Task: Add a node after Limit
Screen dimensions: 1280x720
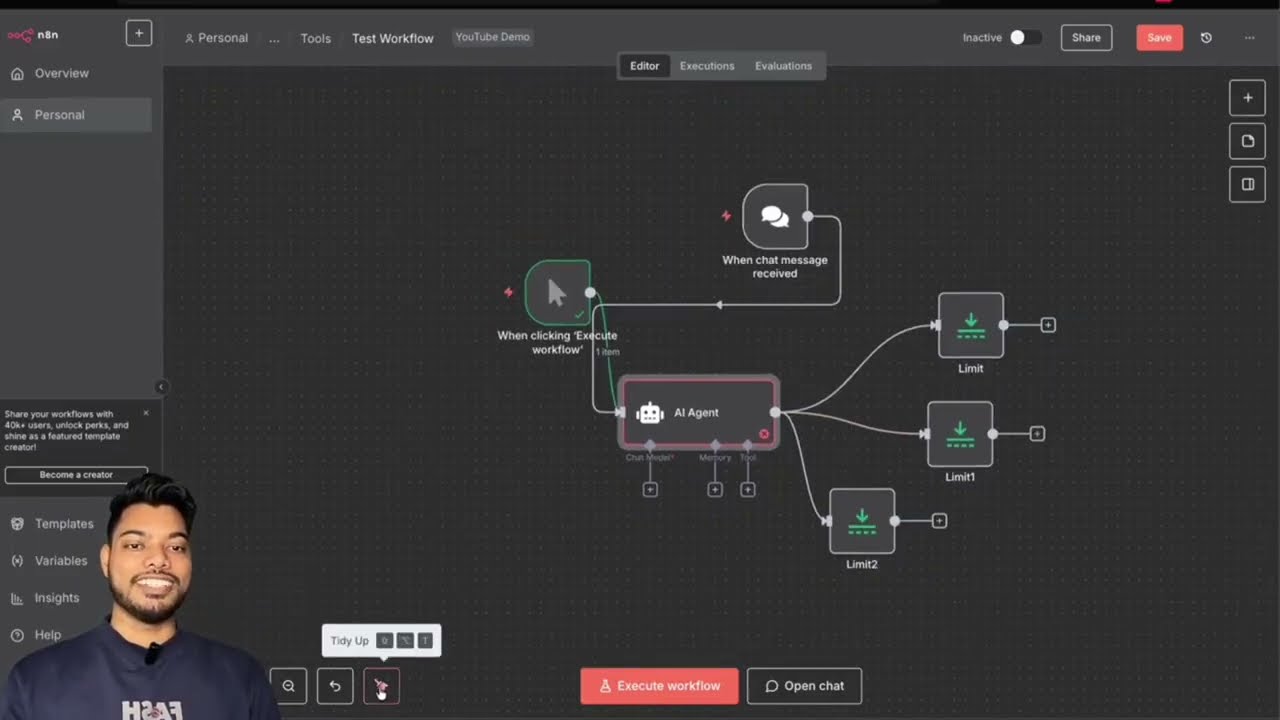Action: 1048,325
